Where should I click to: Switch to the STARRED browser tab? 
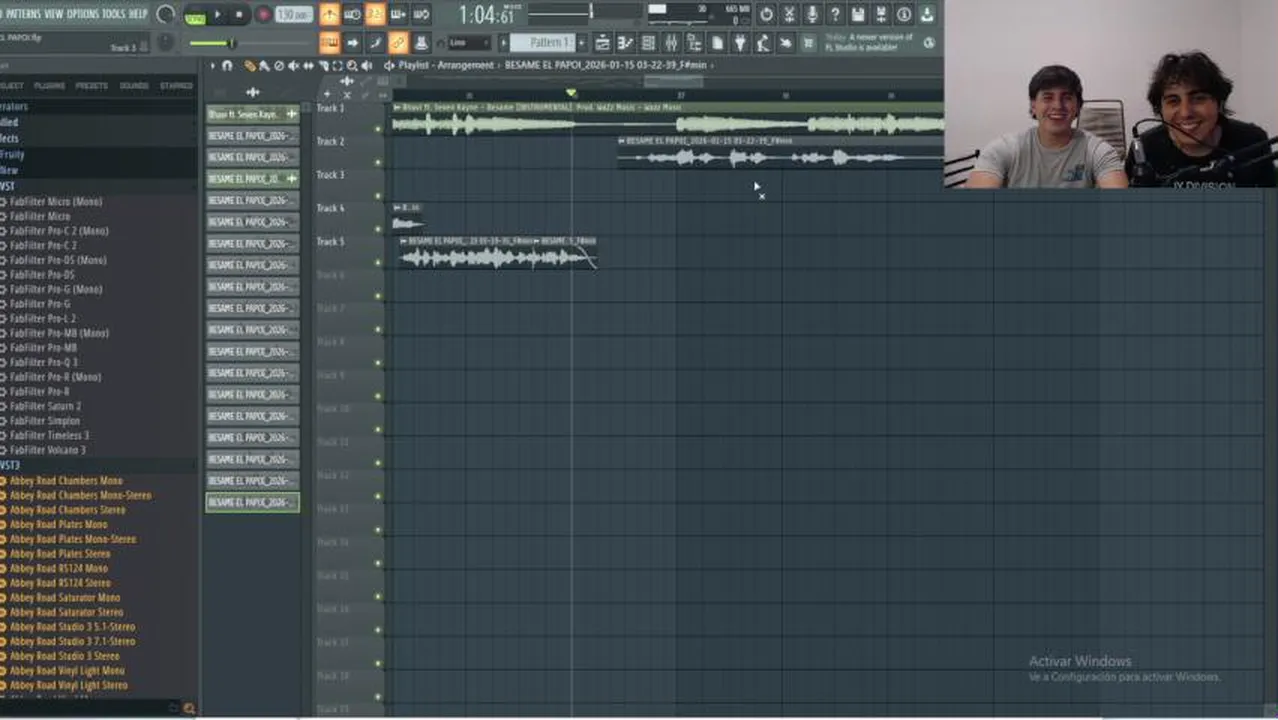[176, 86]
